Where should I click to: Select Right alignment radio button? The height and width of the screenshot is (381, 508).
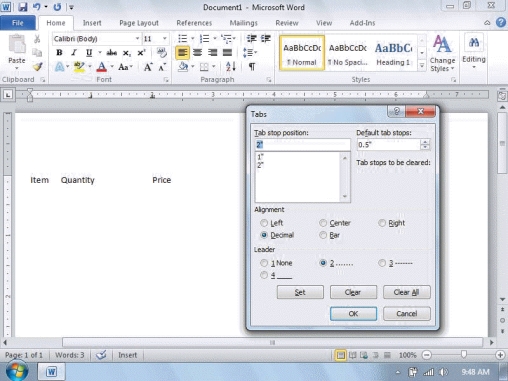point(382,223)
